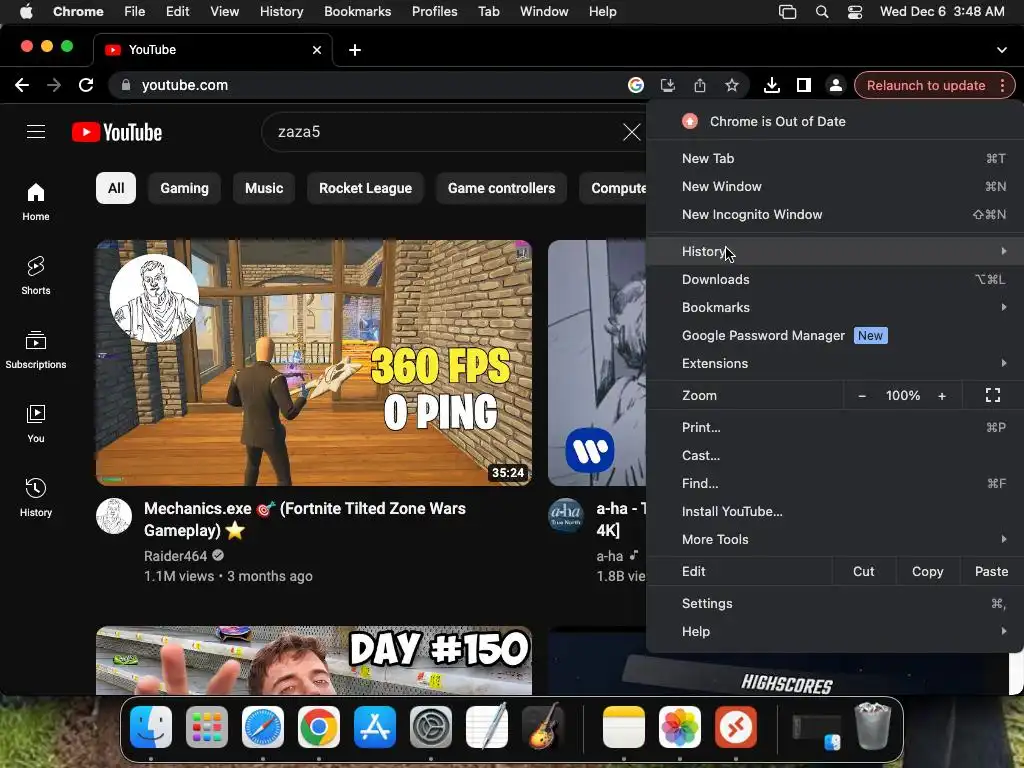Clear the search text with X icon
This screenshot has width=1024, height=768.
pyautogui.click(x=632, y=132)
